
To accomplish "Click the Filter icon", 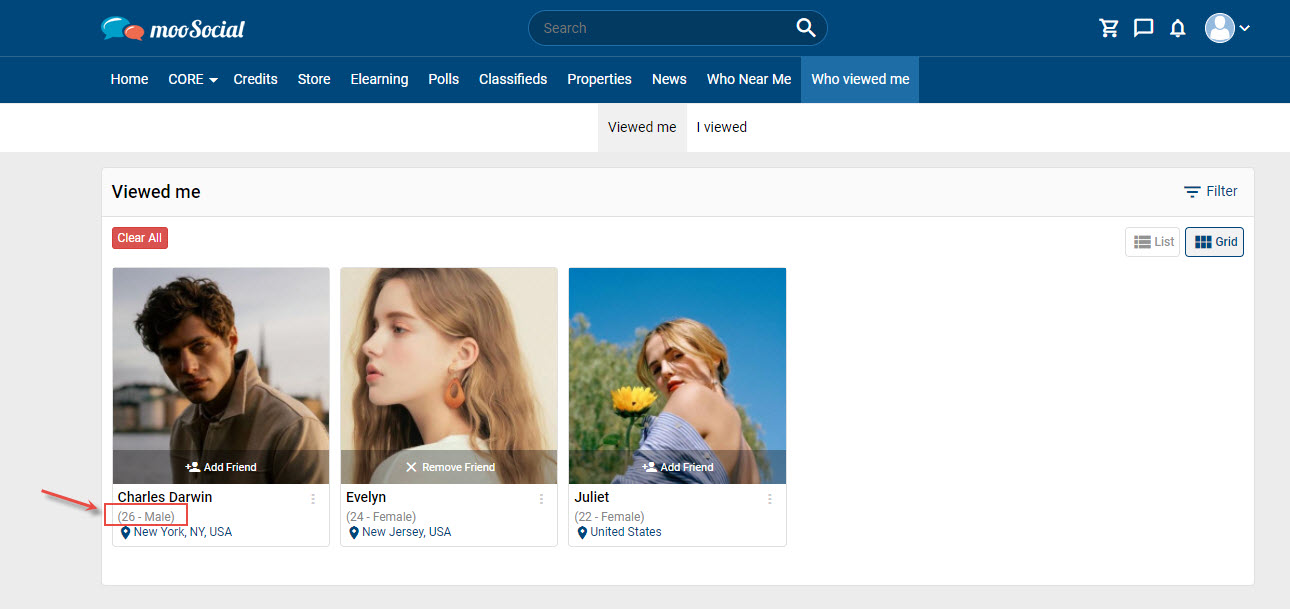I will coord(1192,191).
